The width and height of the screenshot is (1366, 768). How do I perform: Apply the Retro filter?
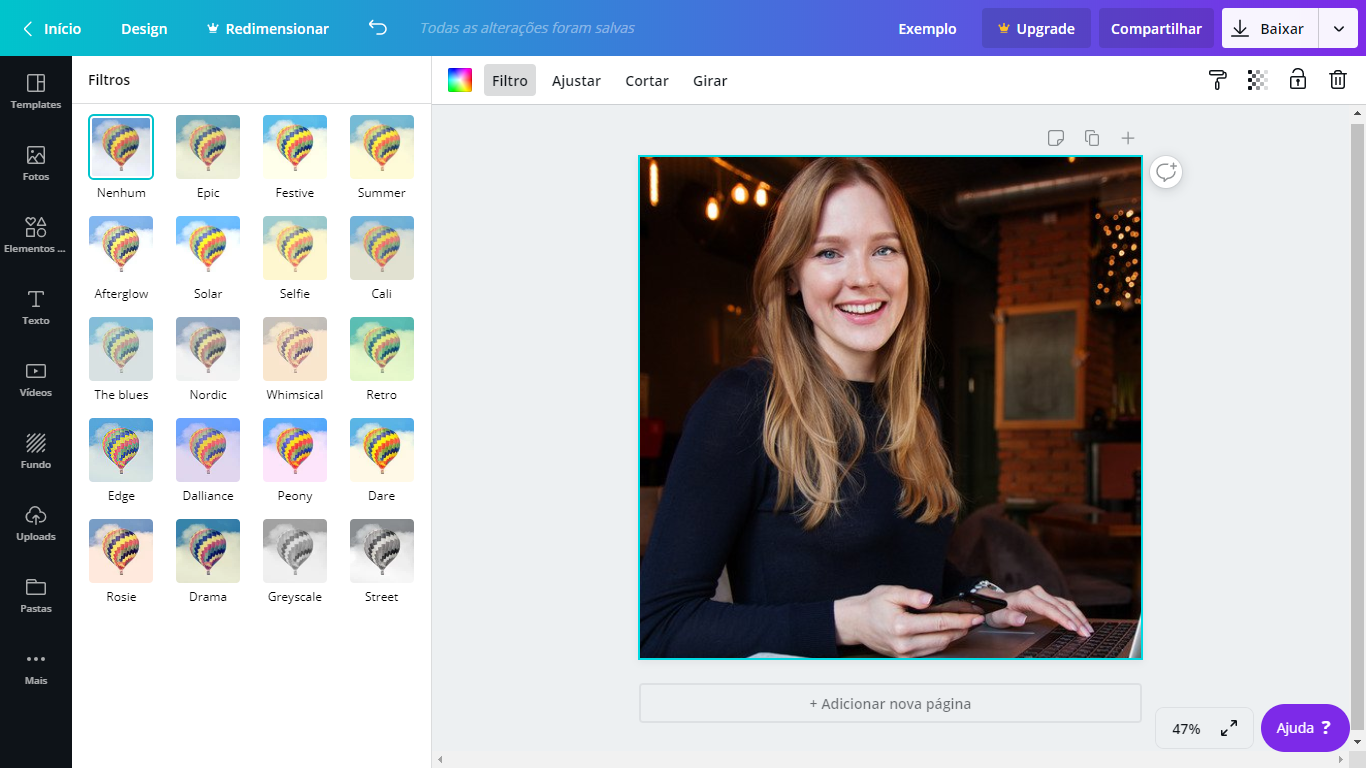click(382, 349)
